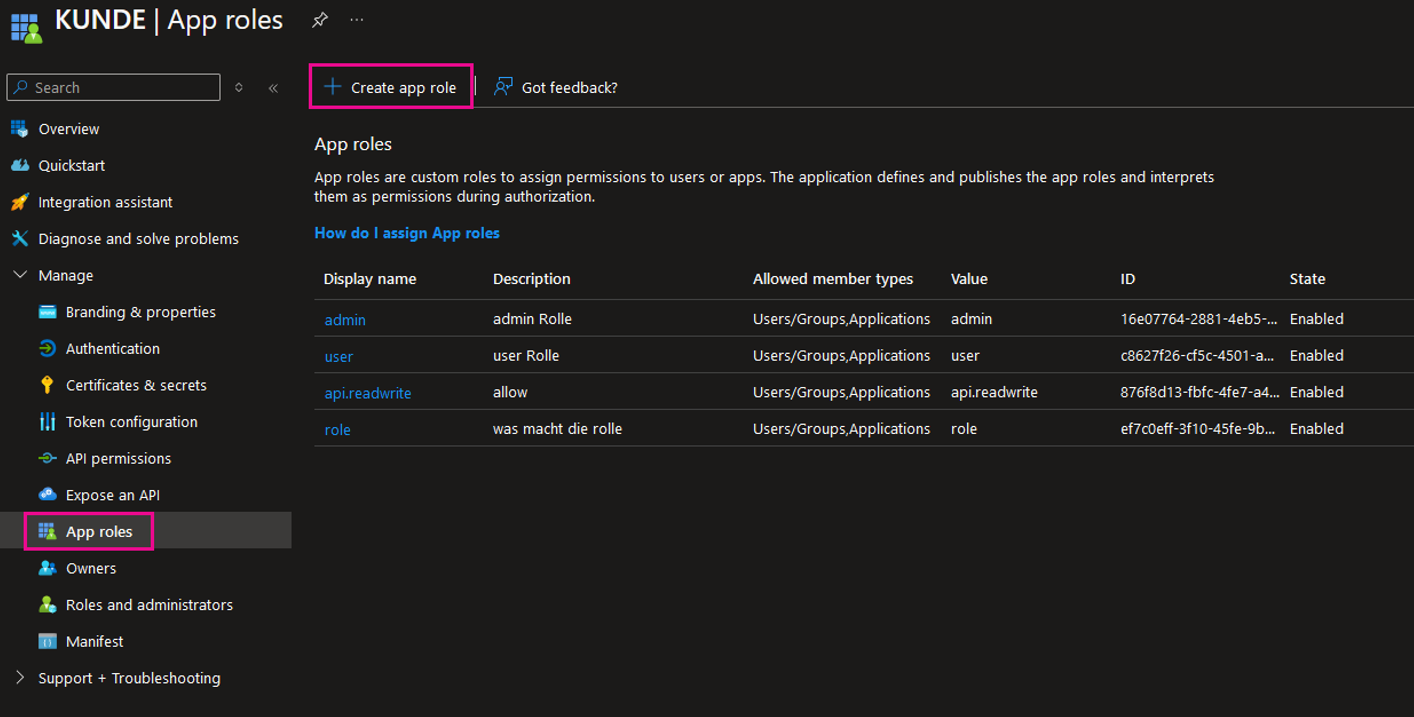
Task: Collapse the sidebar with double chevron
Action: point(273,88)
